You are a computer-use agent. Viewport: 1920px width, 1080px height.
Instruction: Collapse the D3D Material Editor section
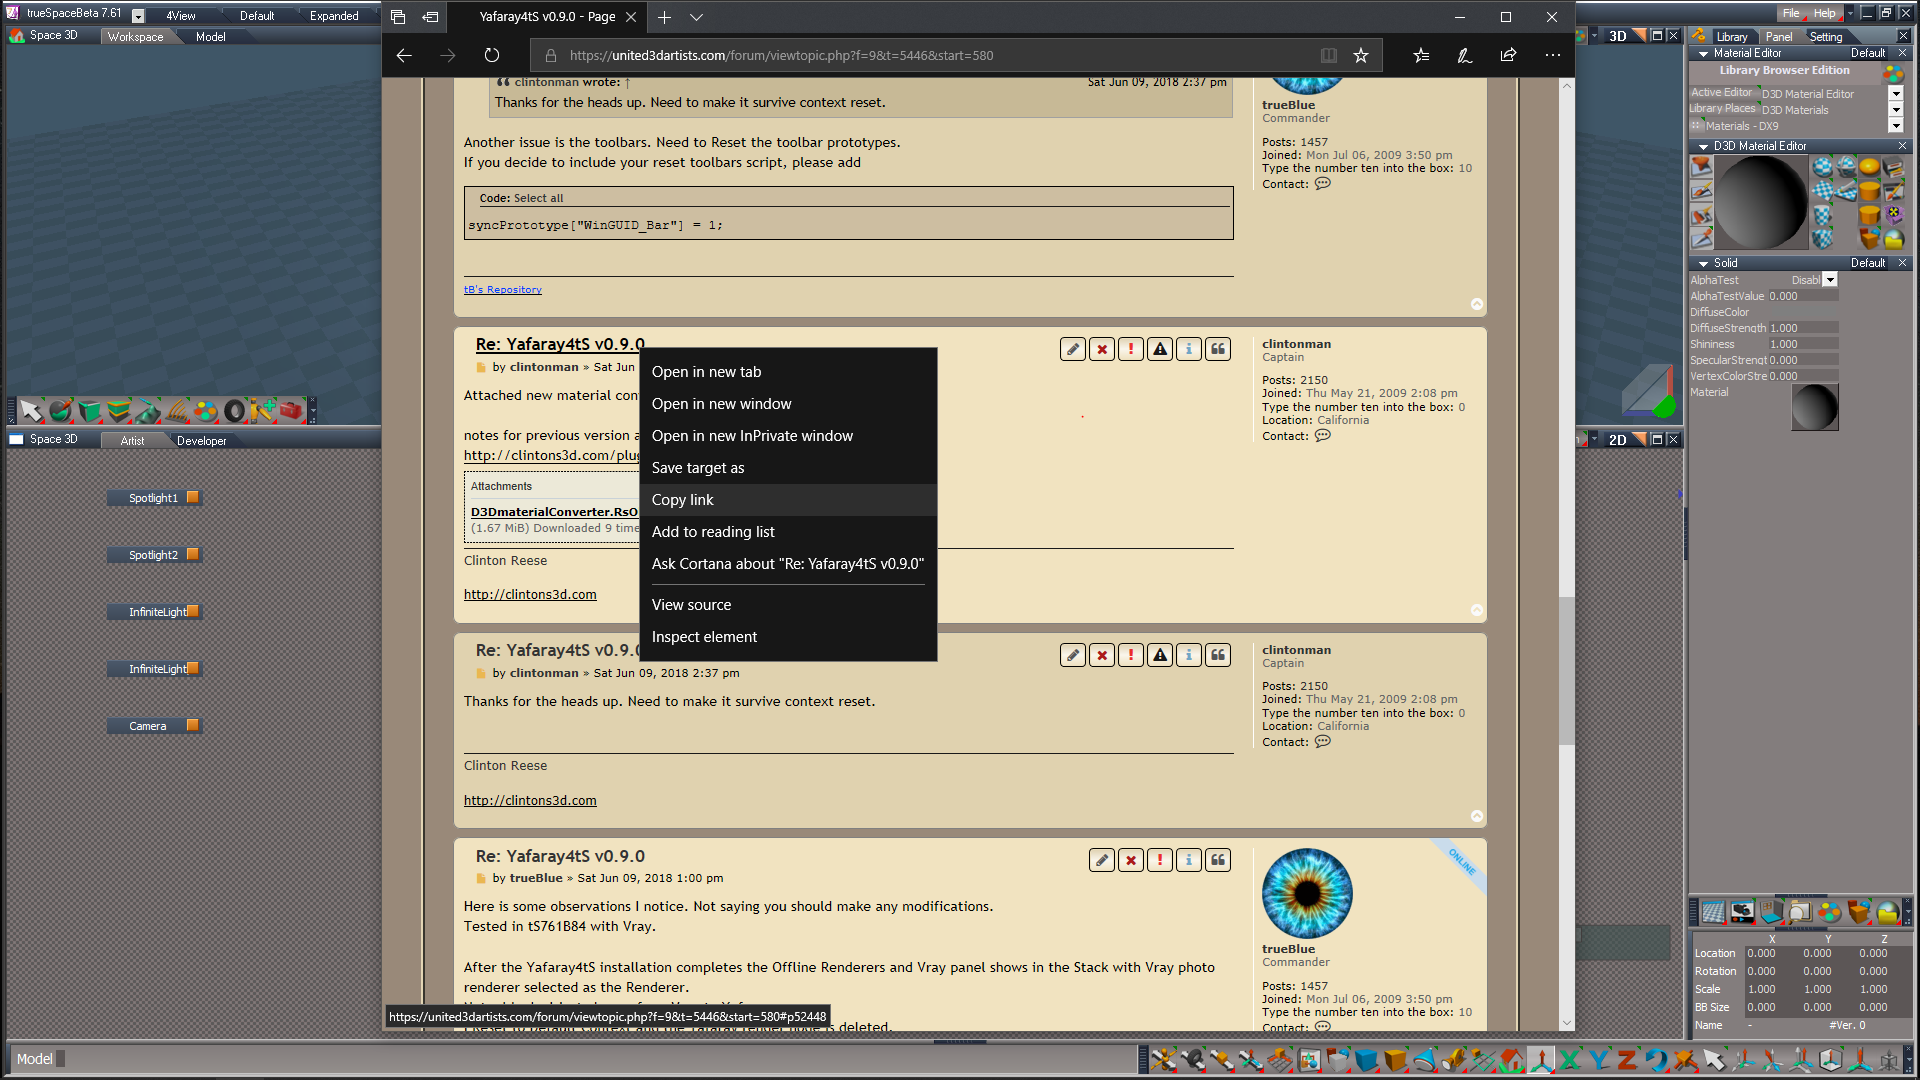pos(1703,147)
